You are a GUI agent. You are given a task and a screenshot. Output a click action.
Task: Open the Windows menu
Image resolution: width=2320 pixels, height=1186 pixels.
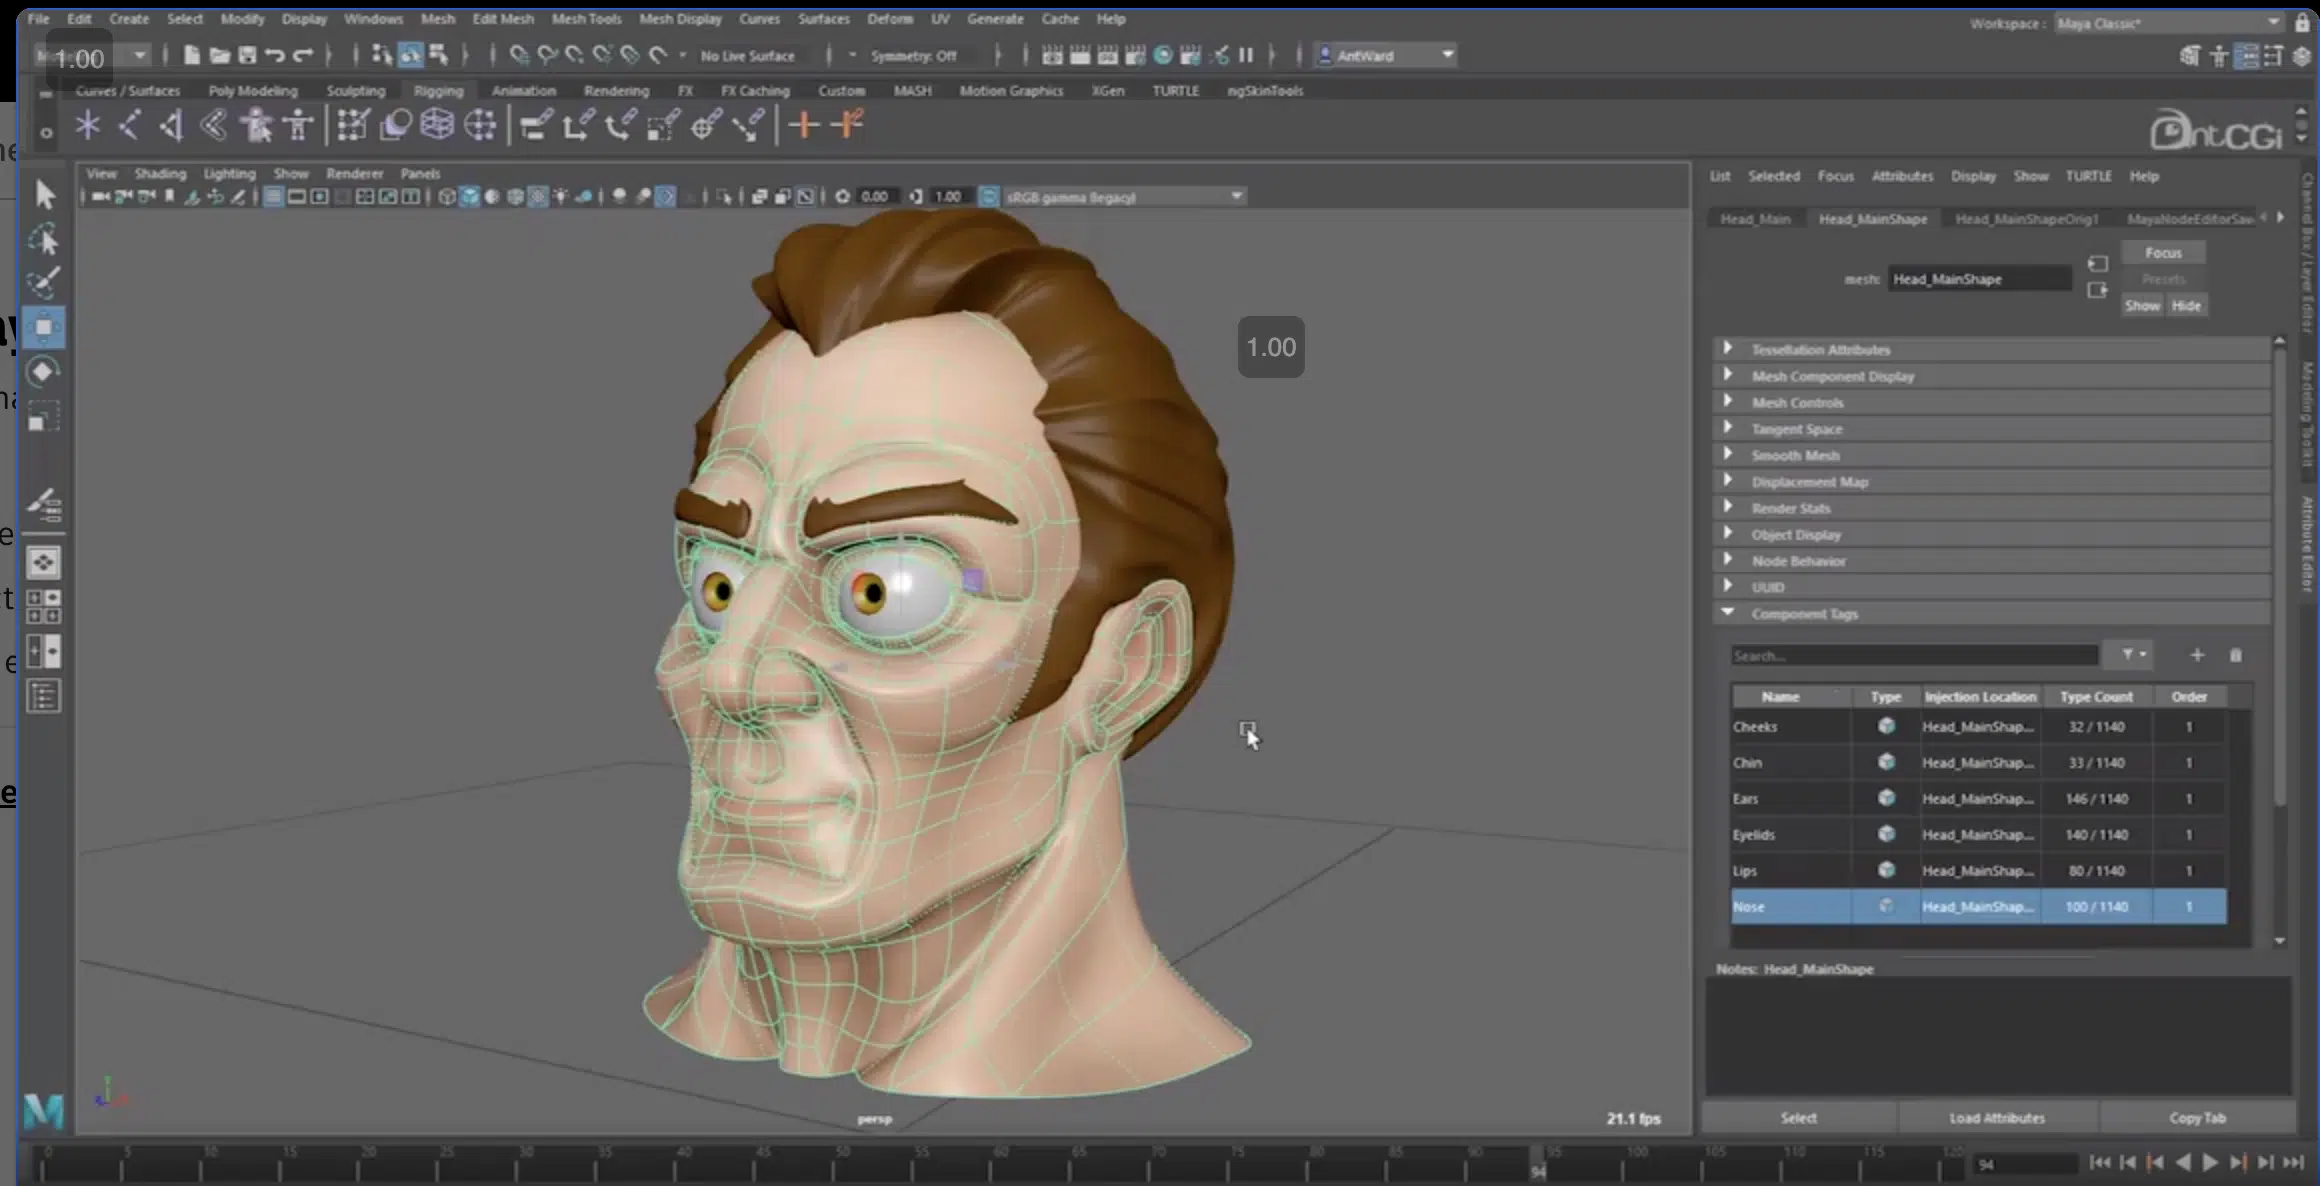click(374, 19)
